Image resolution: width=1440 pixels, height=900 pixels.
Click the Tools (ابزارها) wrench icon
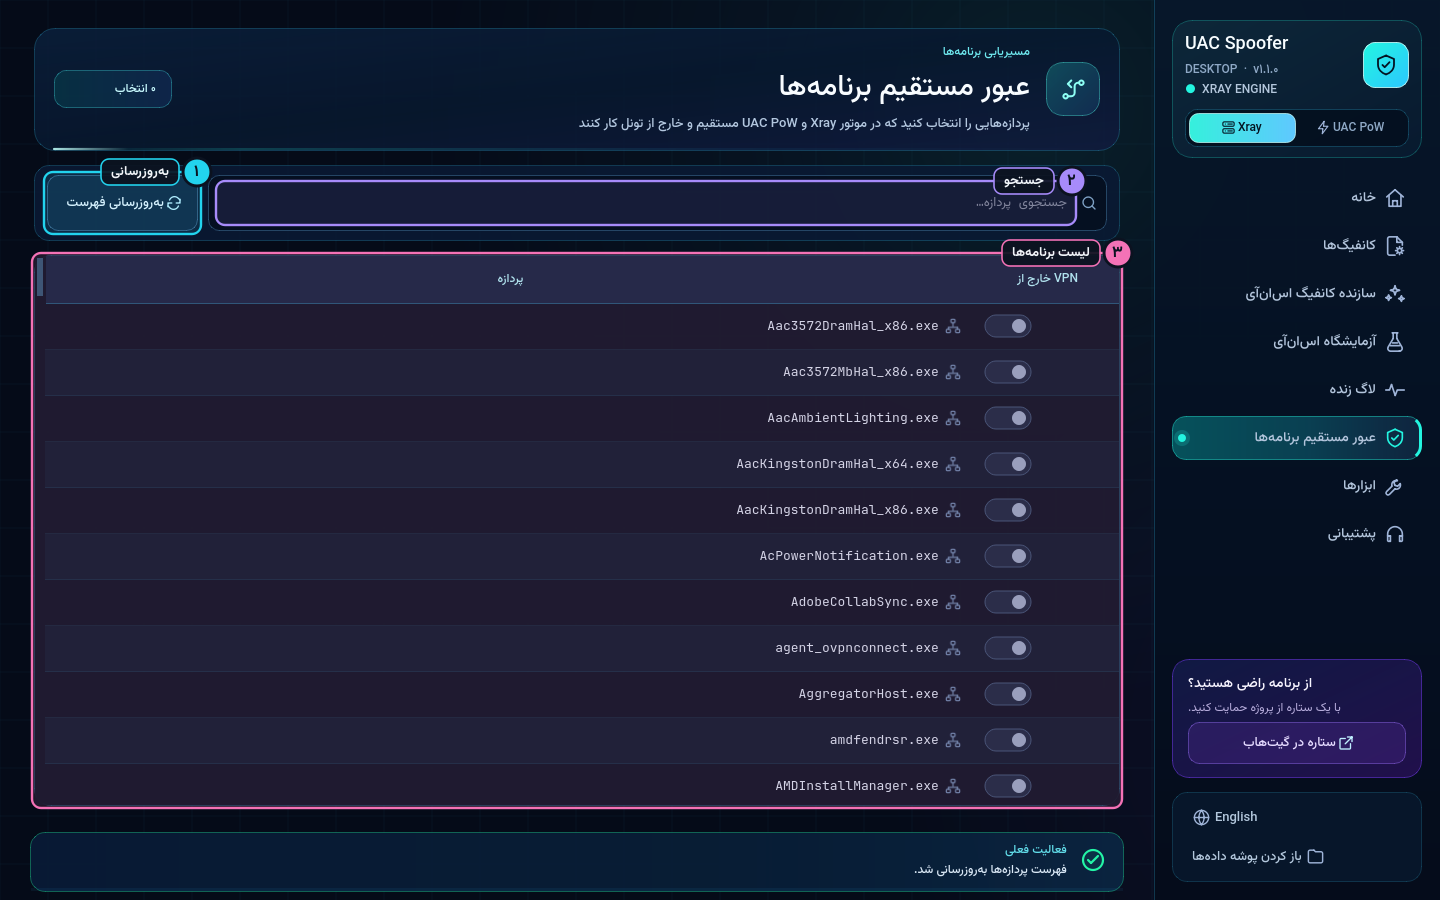tap(1395, 486)
